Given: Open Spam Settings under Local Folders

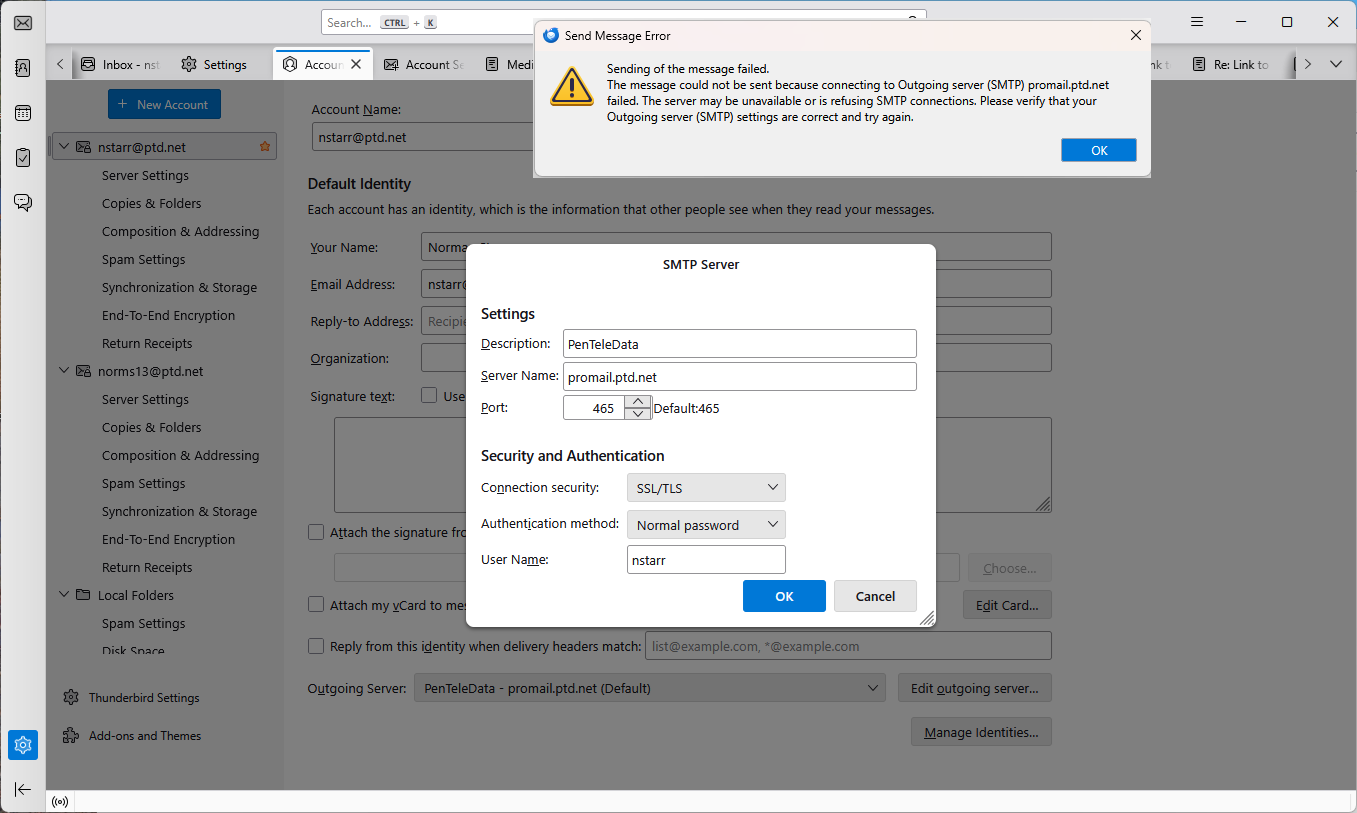Looking at the screenshot, I should click(x=144, y=623).
